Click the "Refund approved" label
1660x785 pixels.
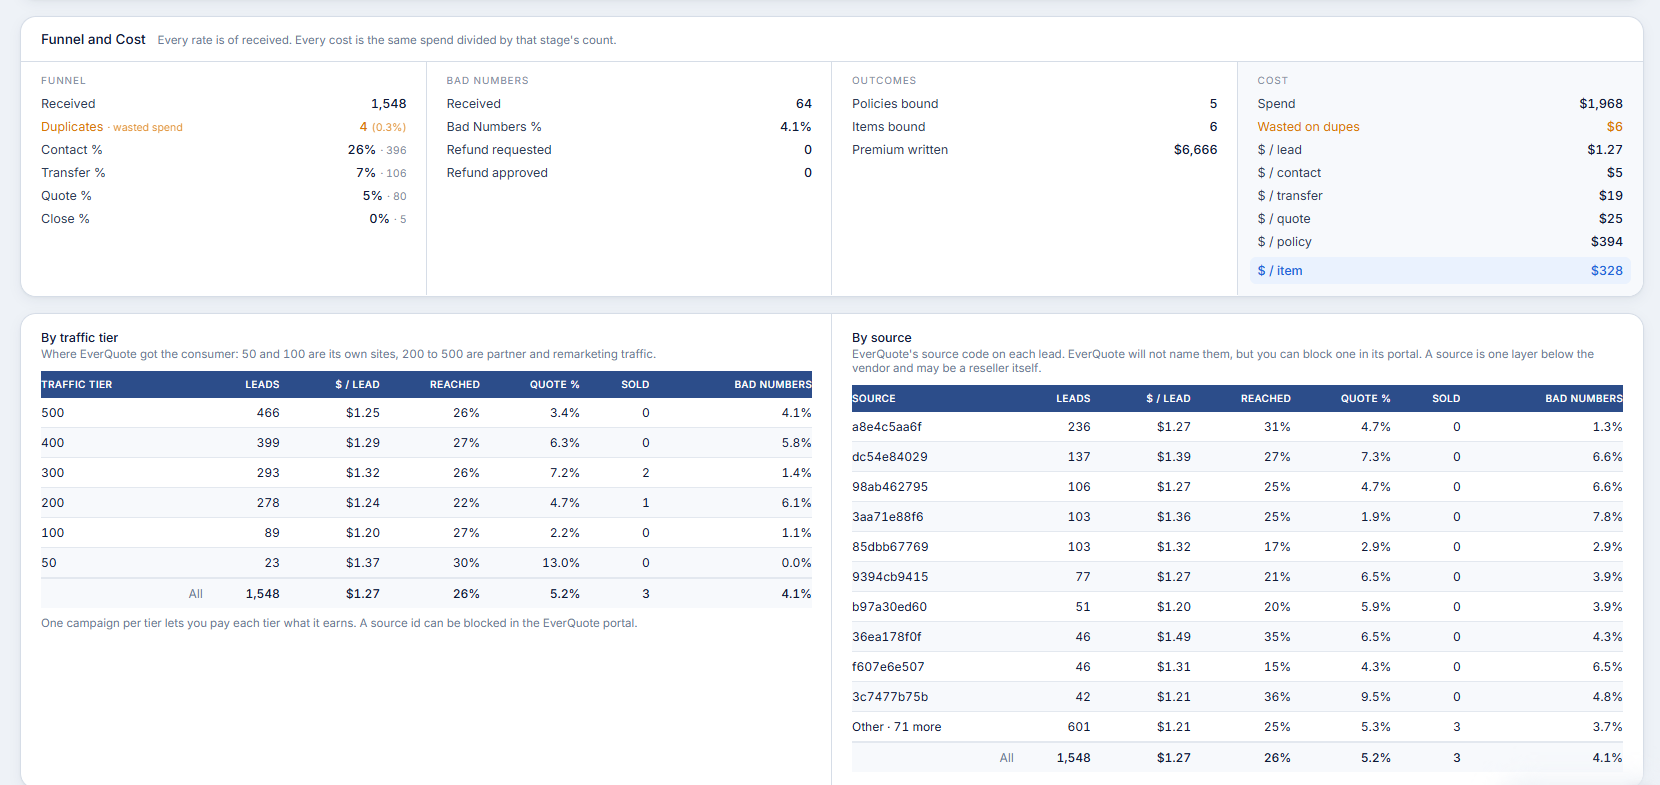[x=497, y=173]
